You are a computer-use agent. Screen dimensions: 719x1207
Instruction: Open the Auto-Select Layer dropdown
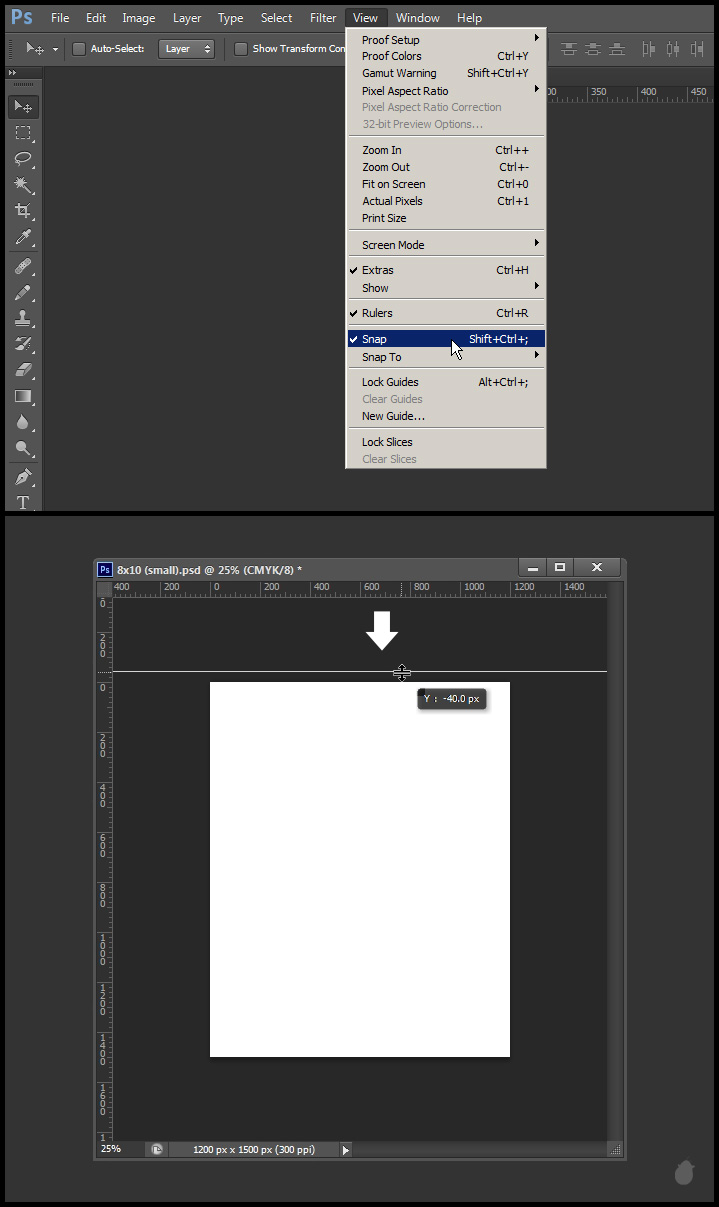tap(187, 49)
